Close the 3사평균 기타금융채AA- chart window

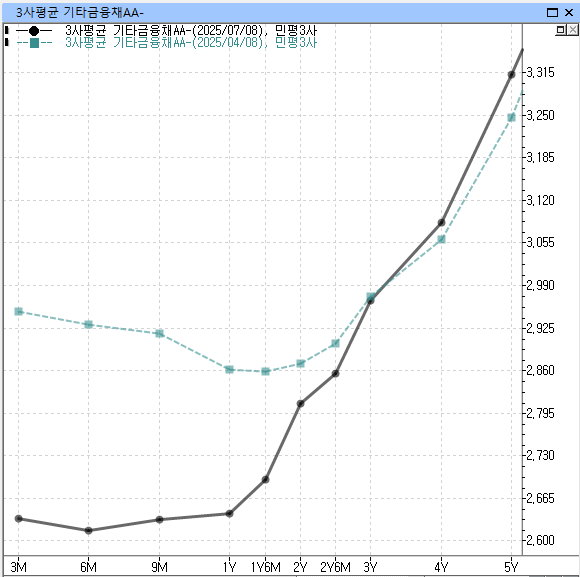[x=569, y=13]
